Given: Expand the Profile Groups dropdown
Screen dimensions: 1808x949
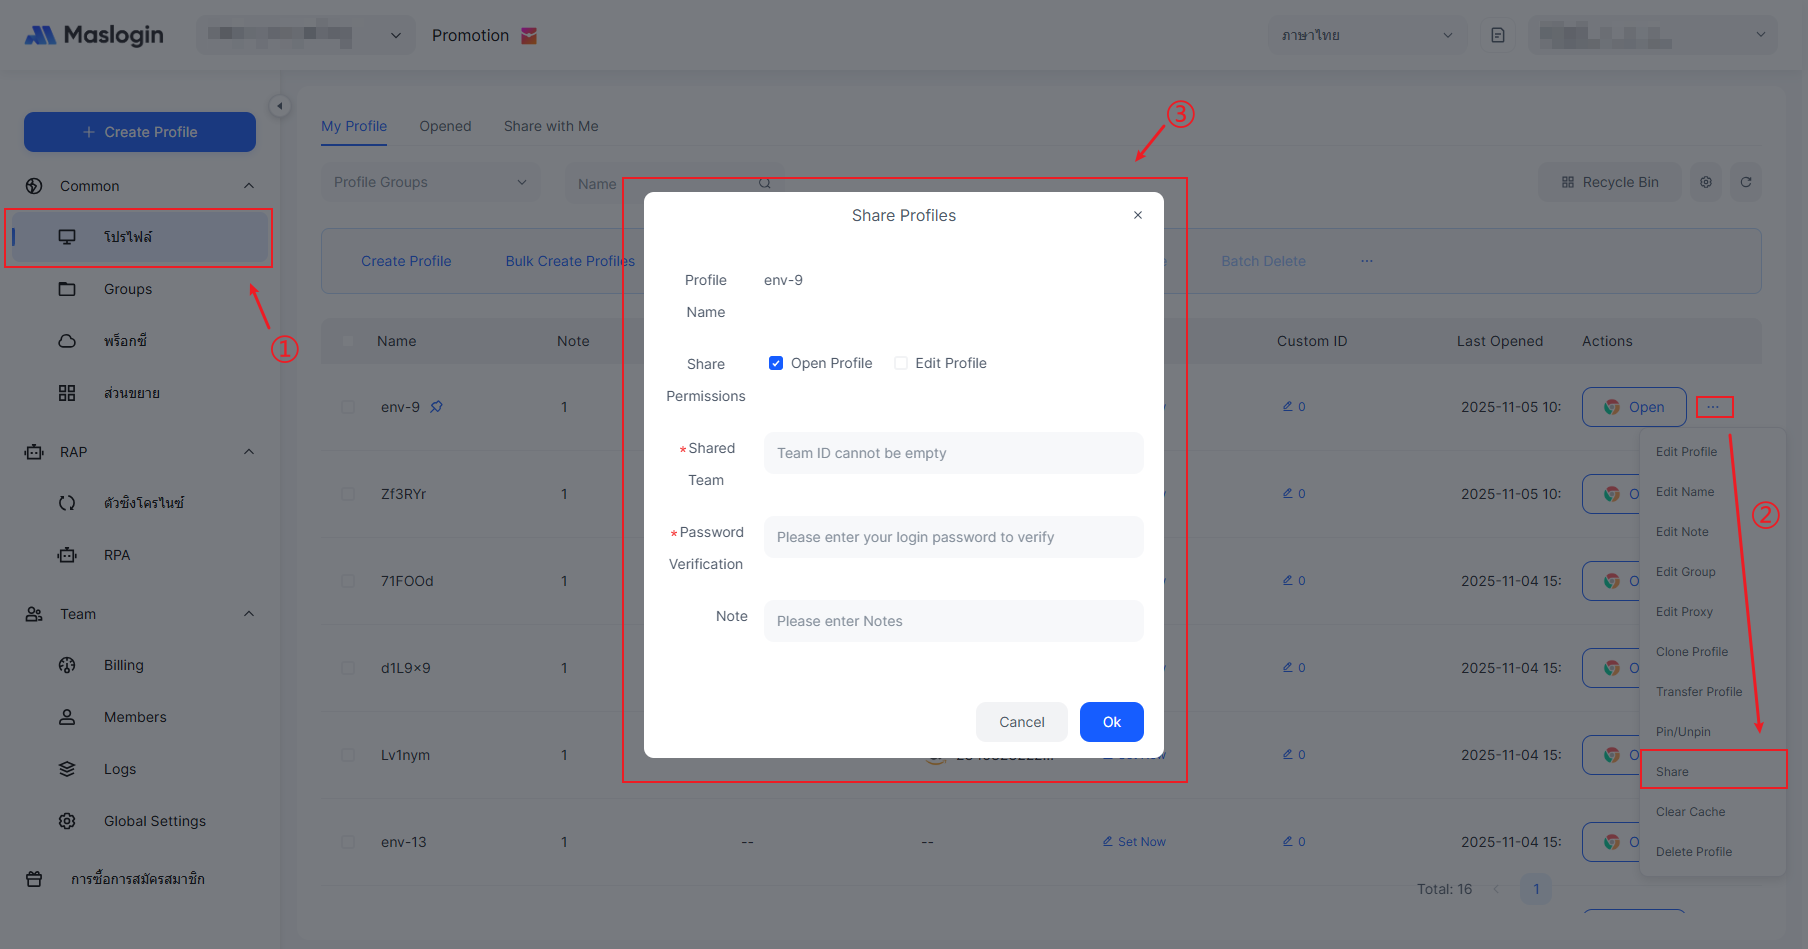Looking at the screenshot, I should [430, 182].
